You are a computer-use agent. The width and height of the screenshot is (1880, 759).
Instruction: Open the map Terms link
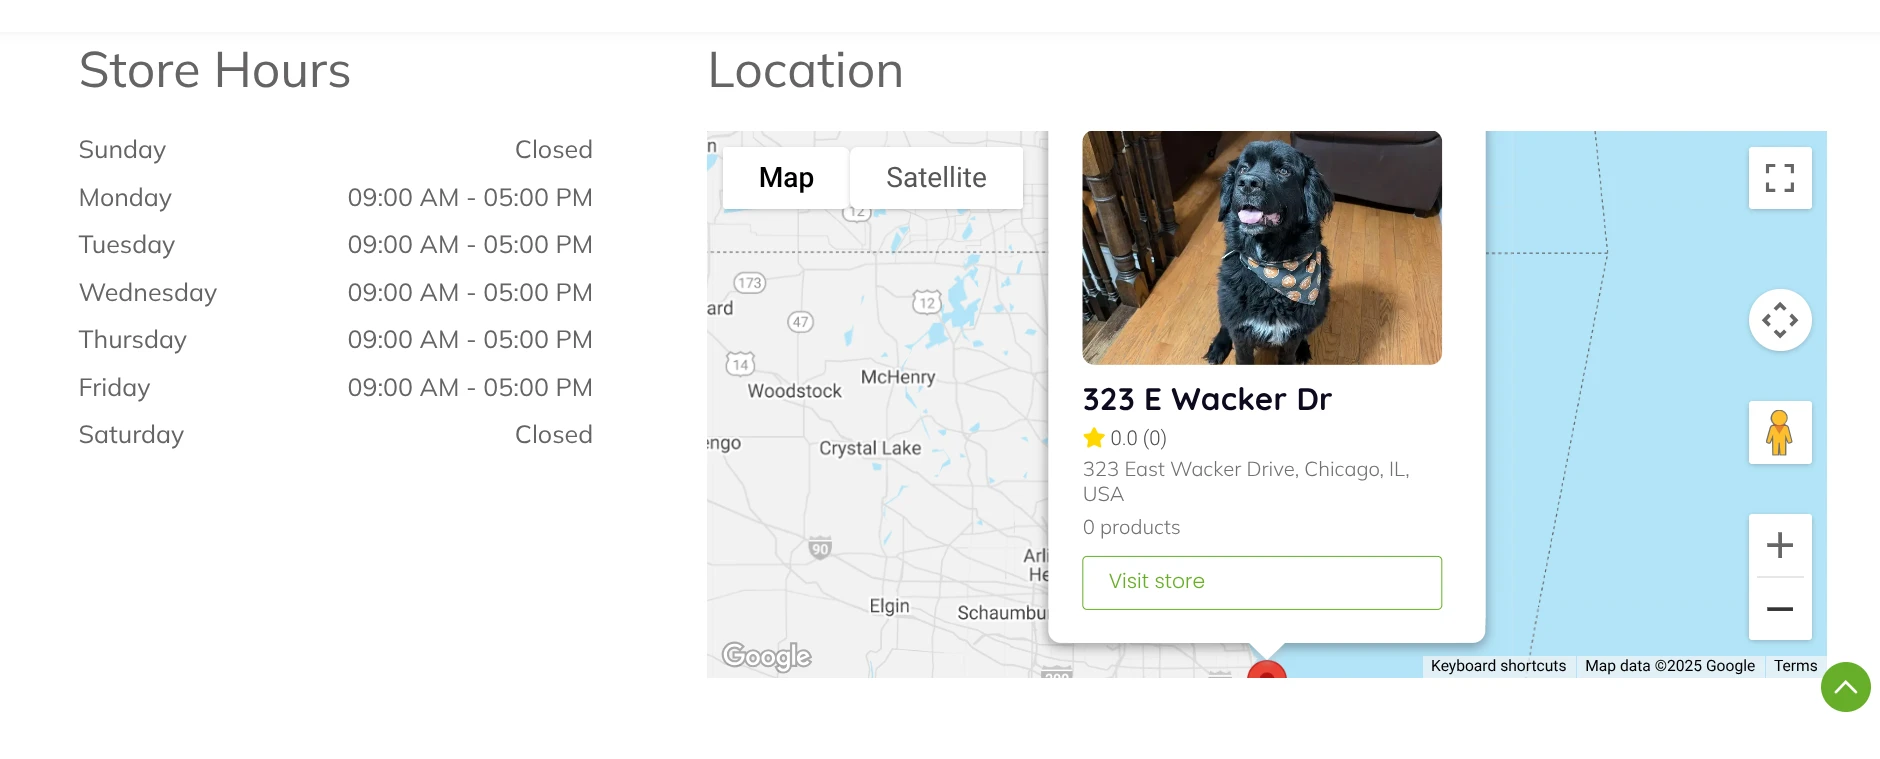point(1795,666)
